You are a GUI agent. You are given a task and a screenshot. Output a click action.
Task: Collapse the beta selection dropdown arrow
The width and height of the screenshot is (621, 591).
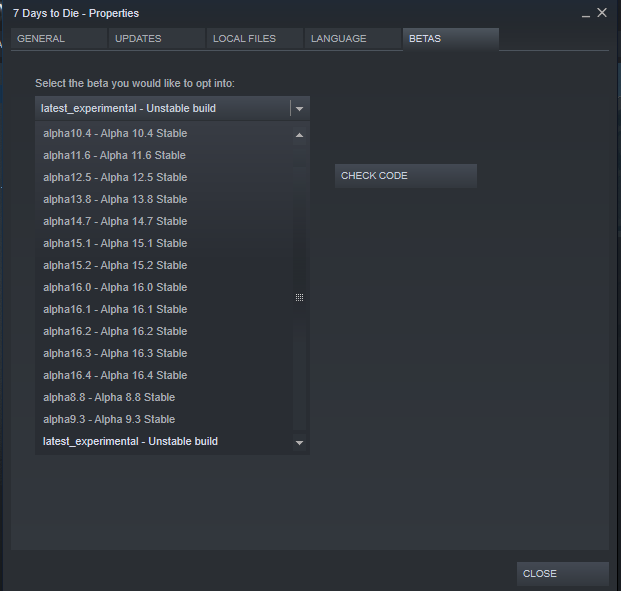pyautogui.click(x=299, y=109)
